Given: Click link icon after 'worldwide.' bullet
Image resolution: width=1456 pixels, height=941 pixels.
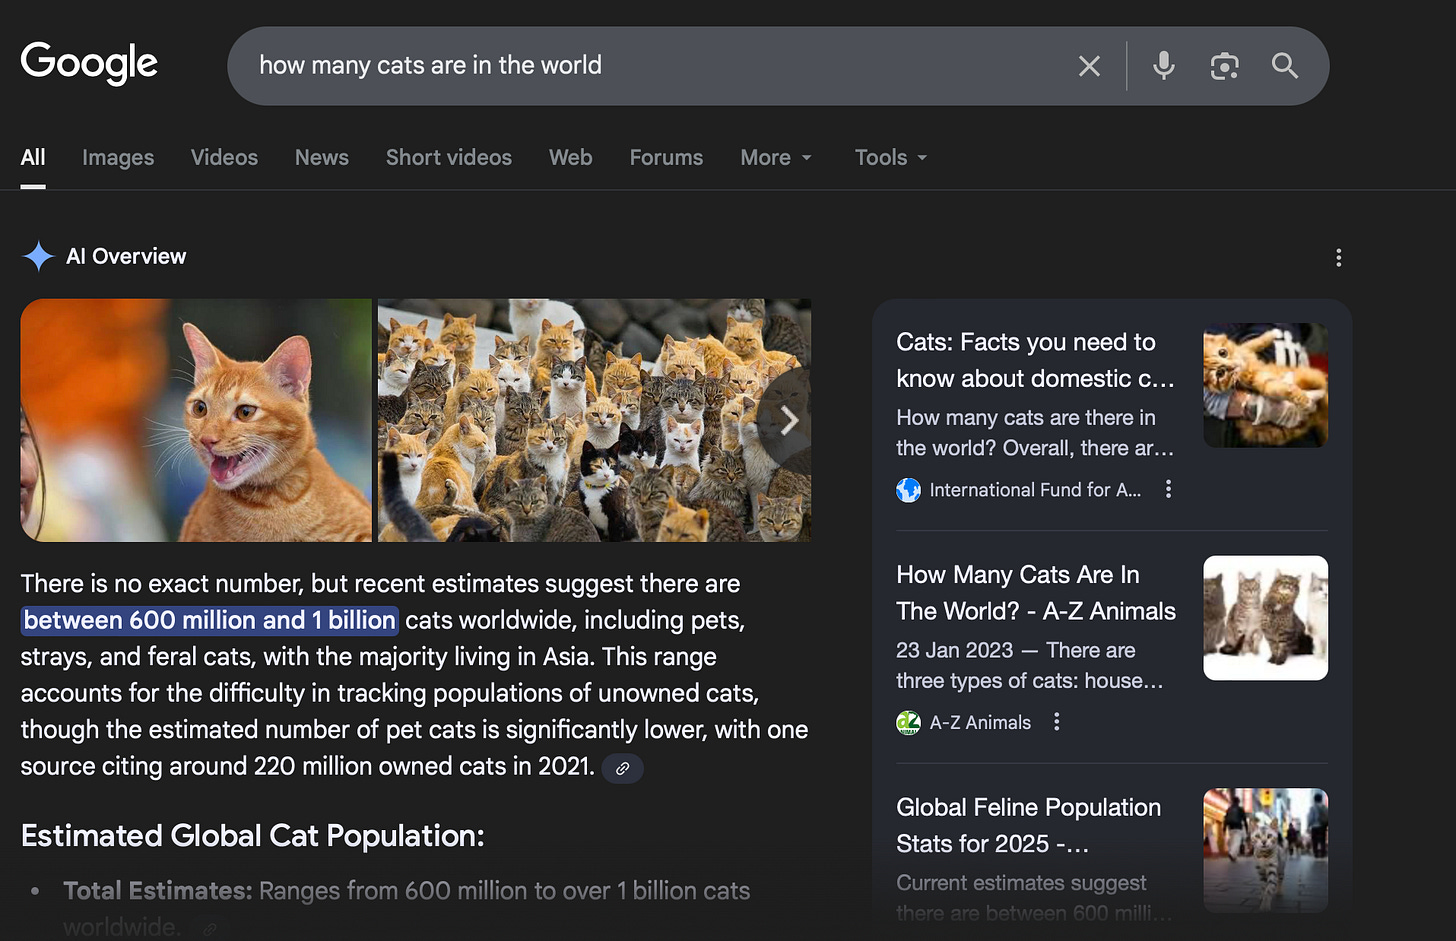Looking at the screenshot, I should pyautogui.click(x=210, y=929).
